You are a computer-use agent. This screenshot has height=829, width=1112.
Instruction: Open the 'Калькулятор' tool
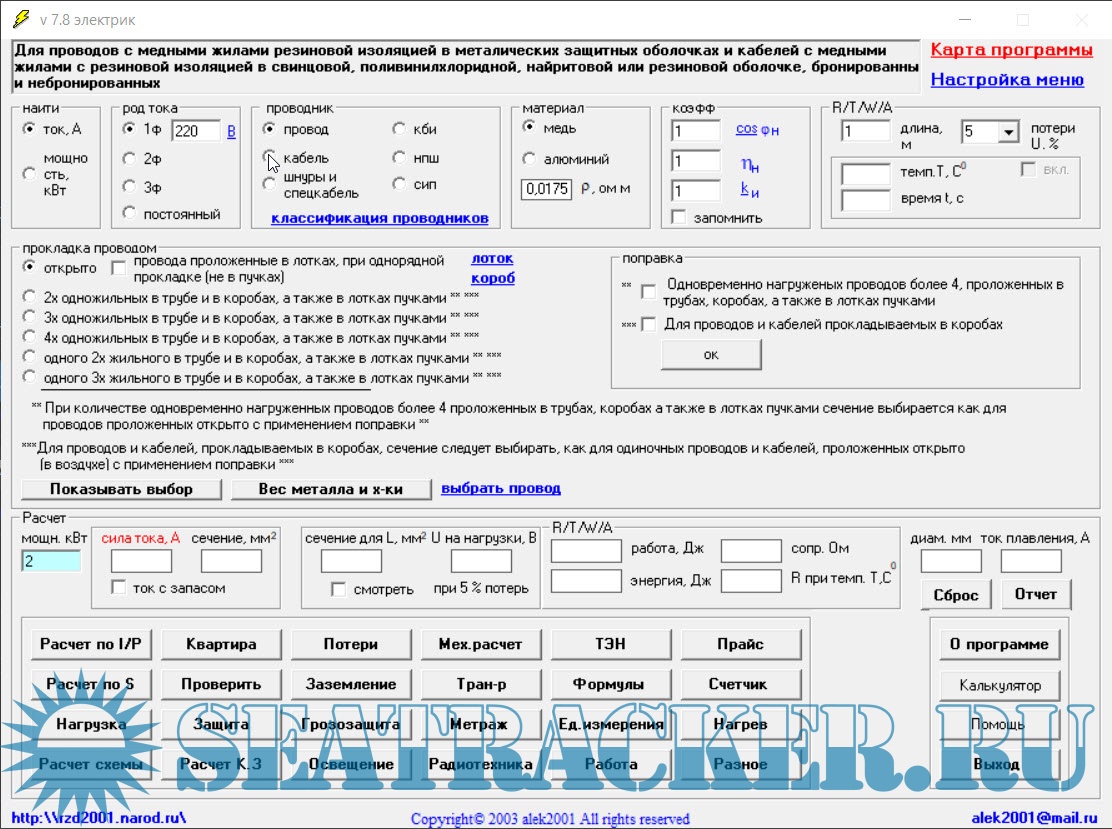pos(1000,685)
